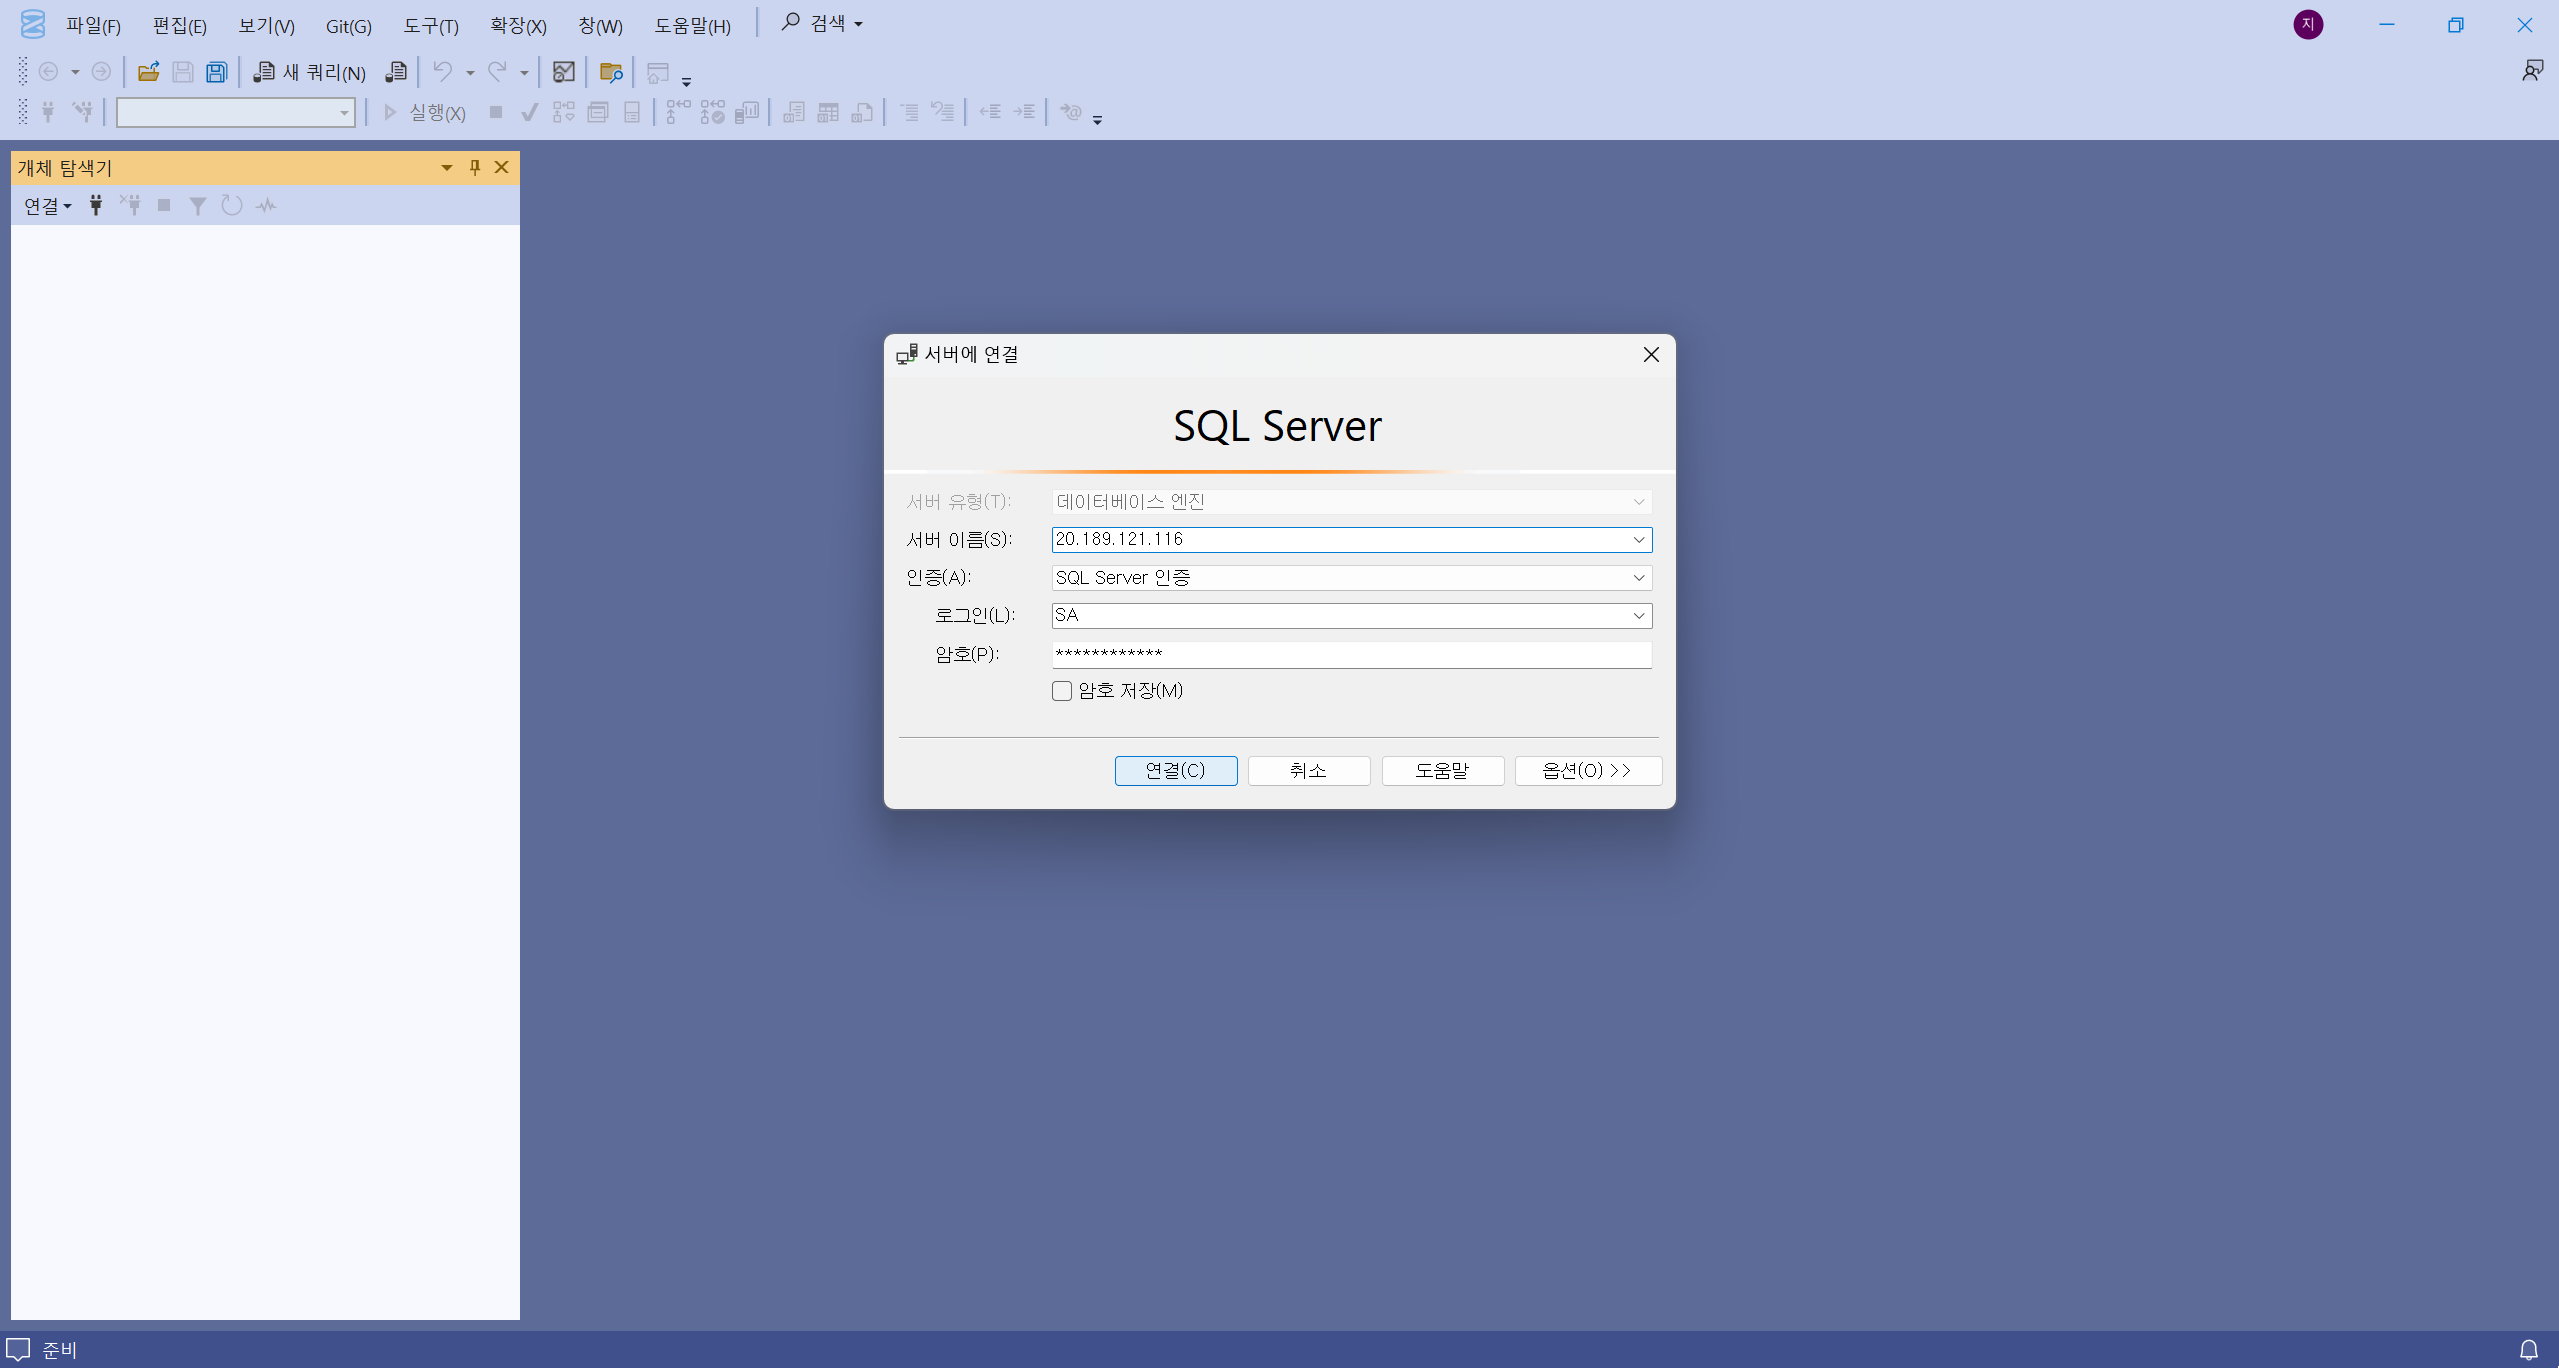Click the 옵션(O) >> button
The image size is (2559, 1368).
click(x=1587, y=771)
